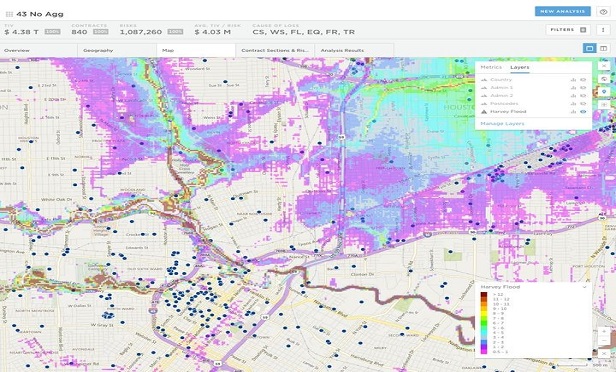Open the Manage Layers link

tap(502, 123)
